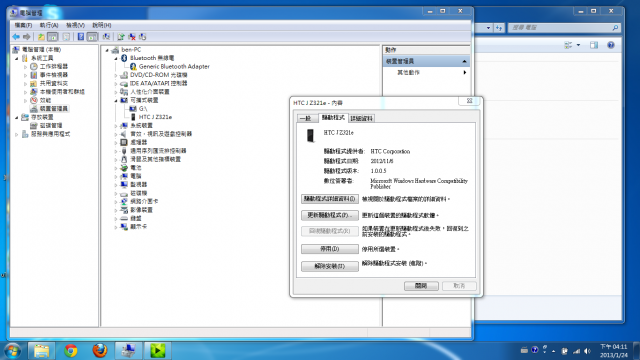Viewport: 640px width, 360px height.
Task: Collapse the 裝置管理員 actions section arrow
Action: coord(464,61)
